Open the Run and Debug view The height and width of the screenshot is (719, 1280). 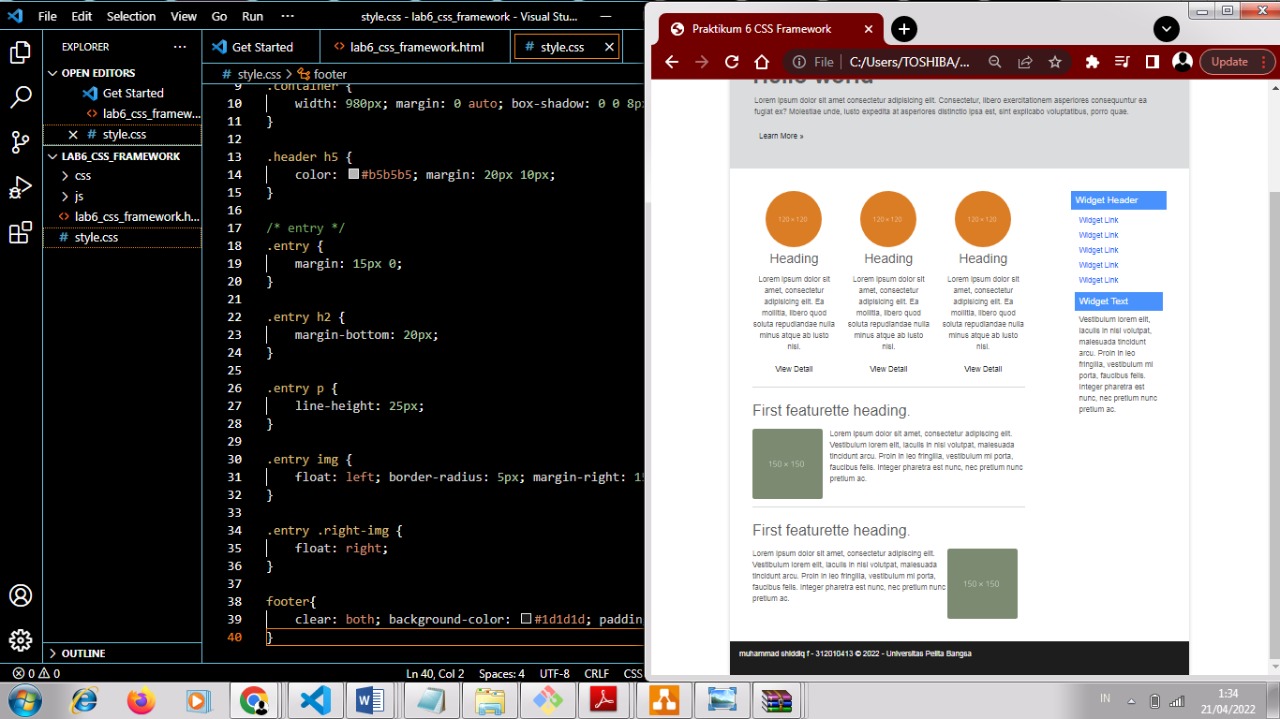(20, 187)
